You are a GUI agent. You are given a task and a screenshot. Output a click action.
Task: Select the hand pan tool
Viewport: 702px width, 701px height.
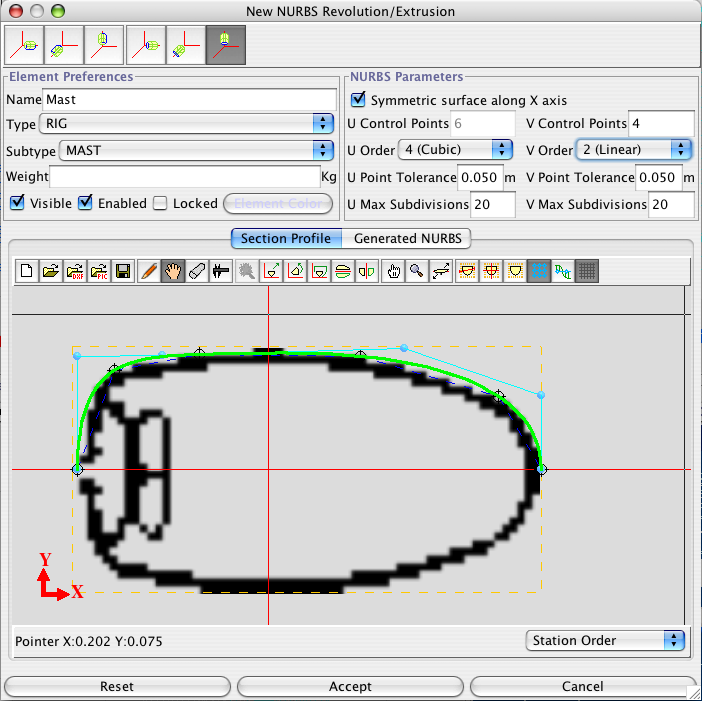point(173,270)
